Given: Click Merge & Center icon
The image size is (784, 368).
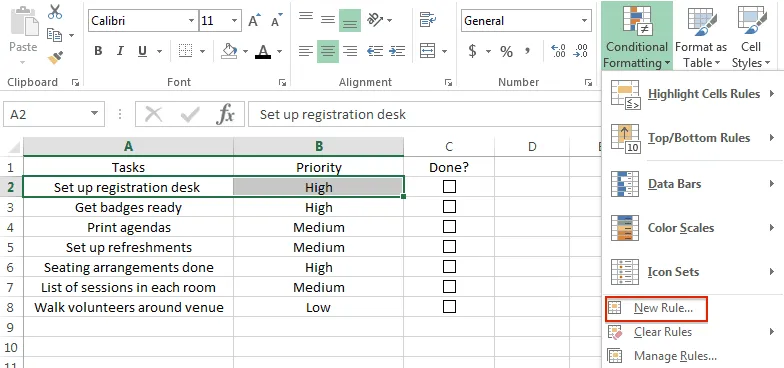Looking at the screenshot, I should point(428,51).
